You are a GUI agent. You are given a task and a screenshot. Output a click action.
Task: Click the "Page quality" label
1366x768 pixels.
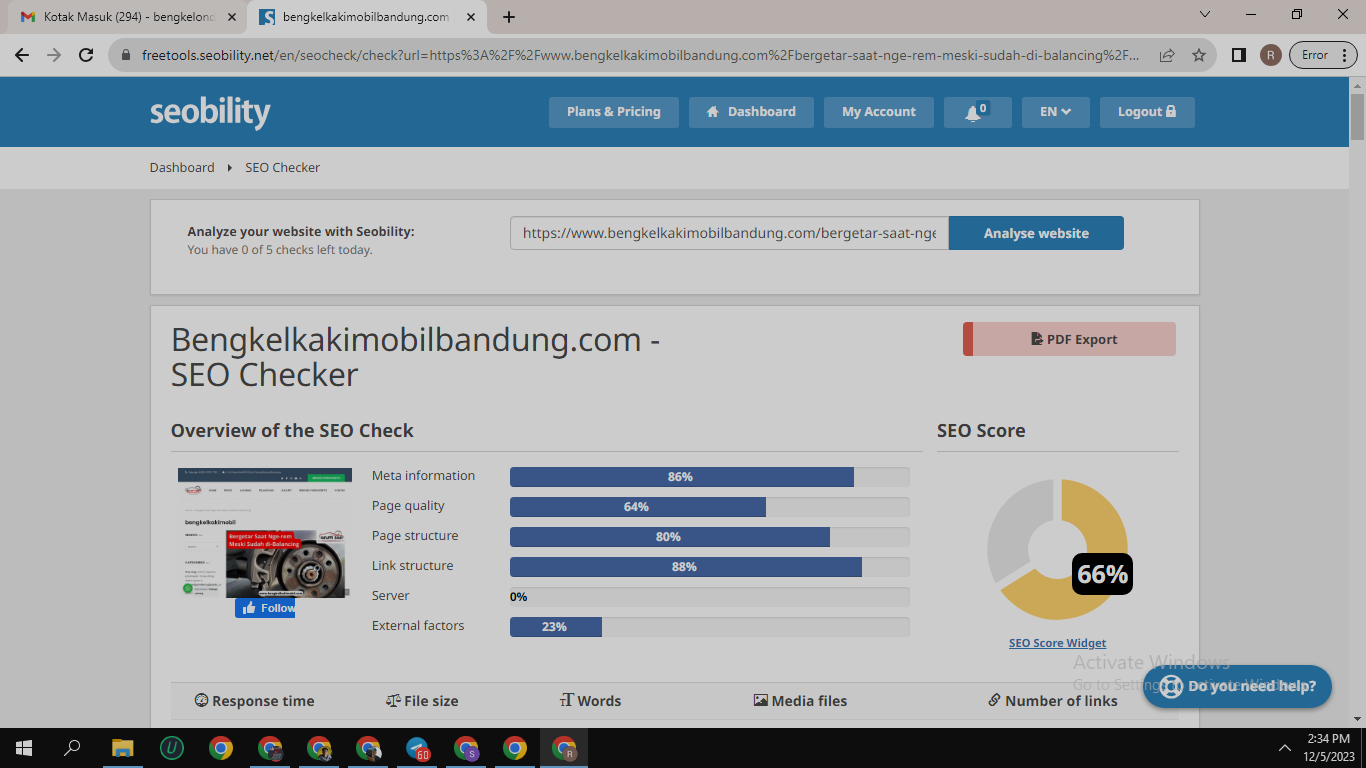pyautogui.click(x=408, y=506)
